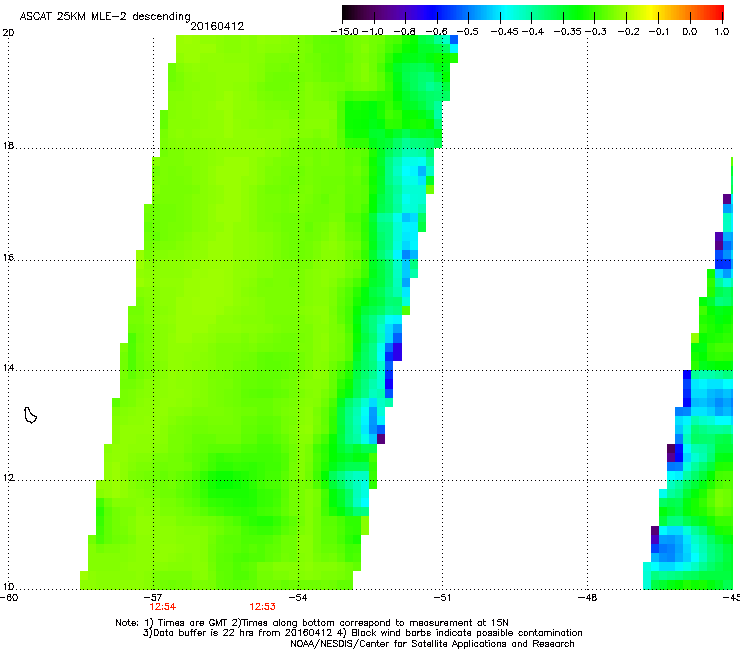Image resolution: width=740 pixels, height=650 pixels.
Task: Click the color scale label "1.0"
Action: pos(722,32)
